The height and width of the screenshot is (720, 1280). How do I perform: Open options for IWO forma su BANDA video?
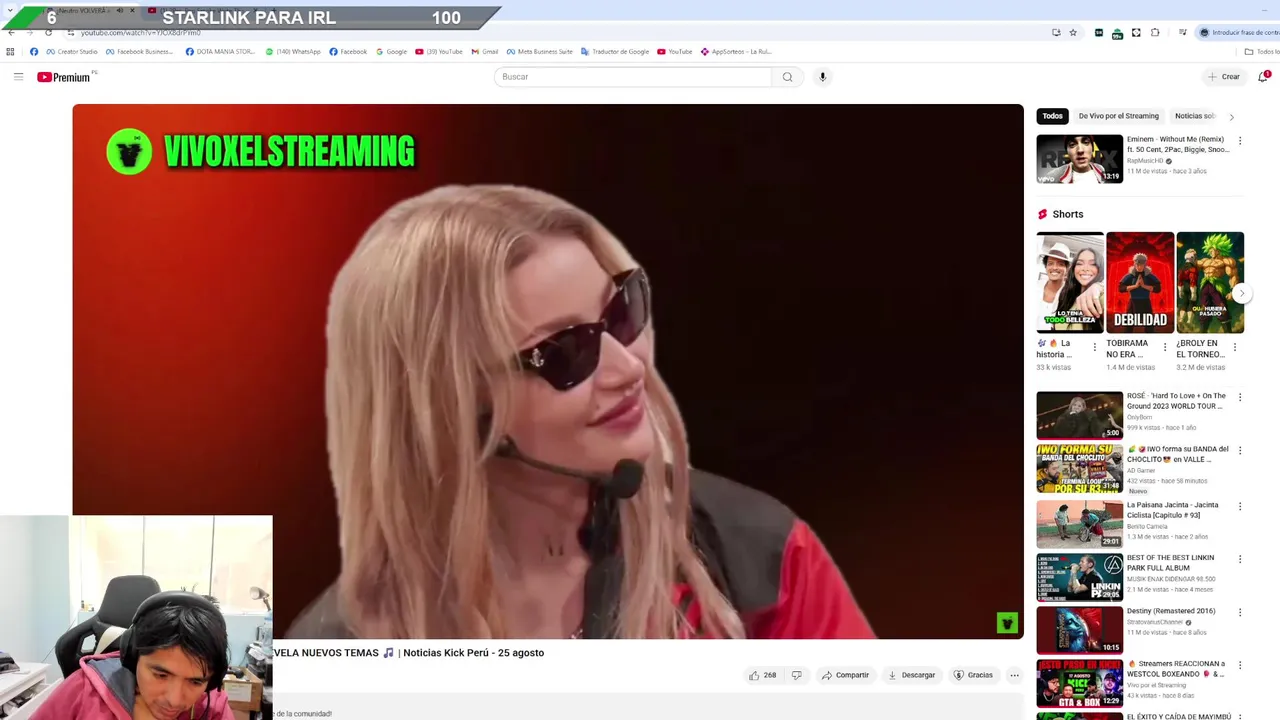pyautogui.click(x=1240, y=451)
